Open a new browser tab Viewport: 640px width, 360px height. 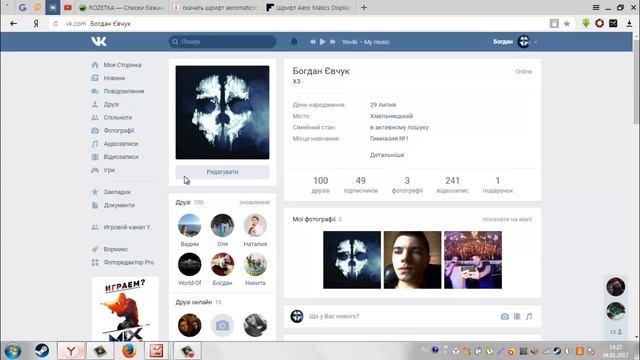click(364, 7)
